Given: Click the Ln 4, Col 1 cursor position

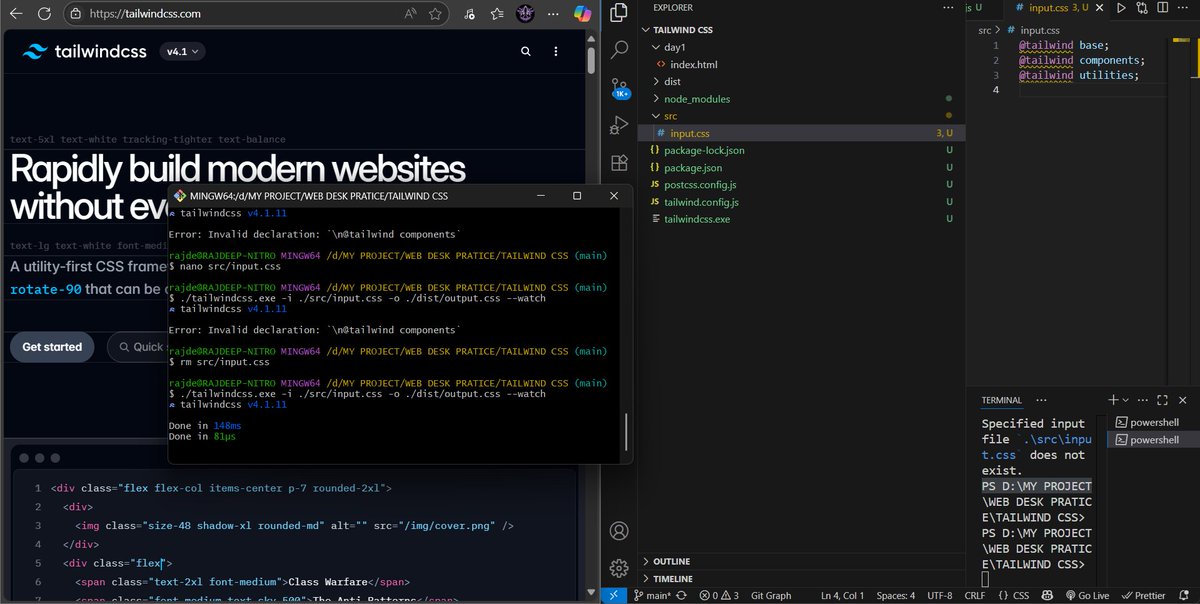Looking at the screenshot, I should [x=842, y=596].
